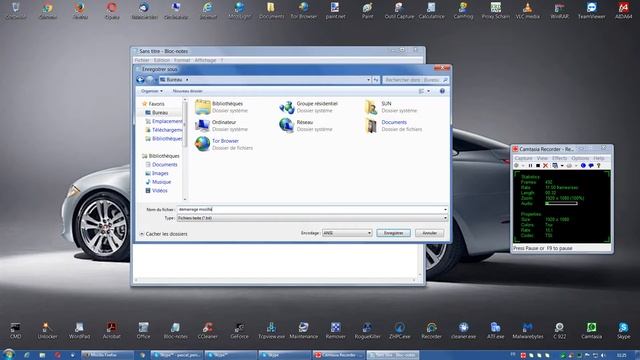Viewport: 640px width, 360px height.
Task: Select Musique in sidebar libraries
Action: click(158, 182)
